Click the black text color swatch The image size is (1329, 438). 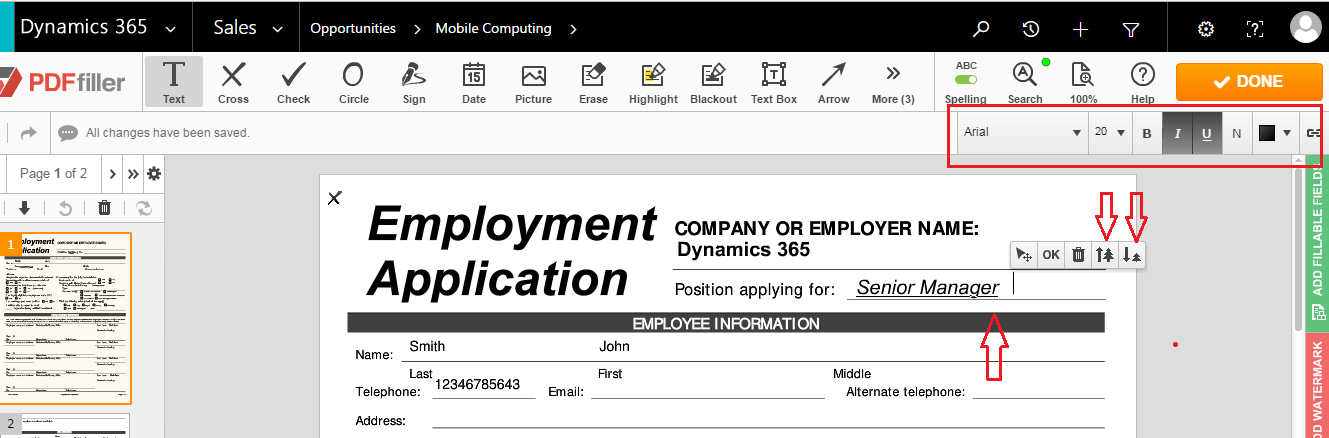click(1267, 133)
